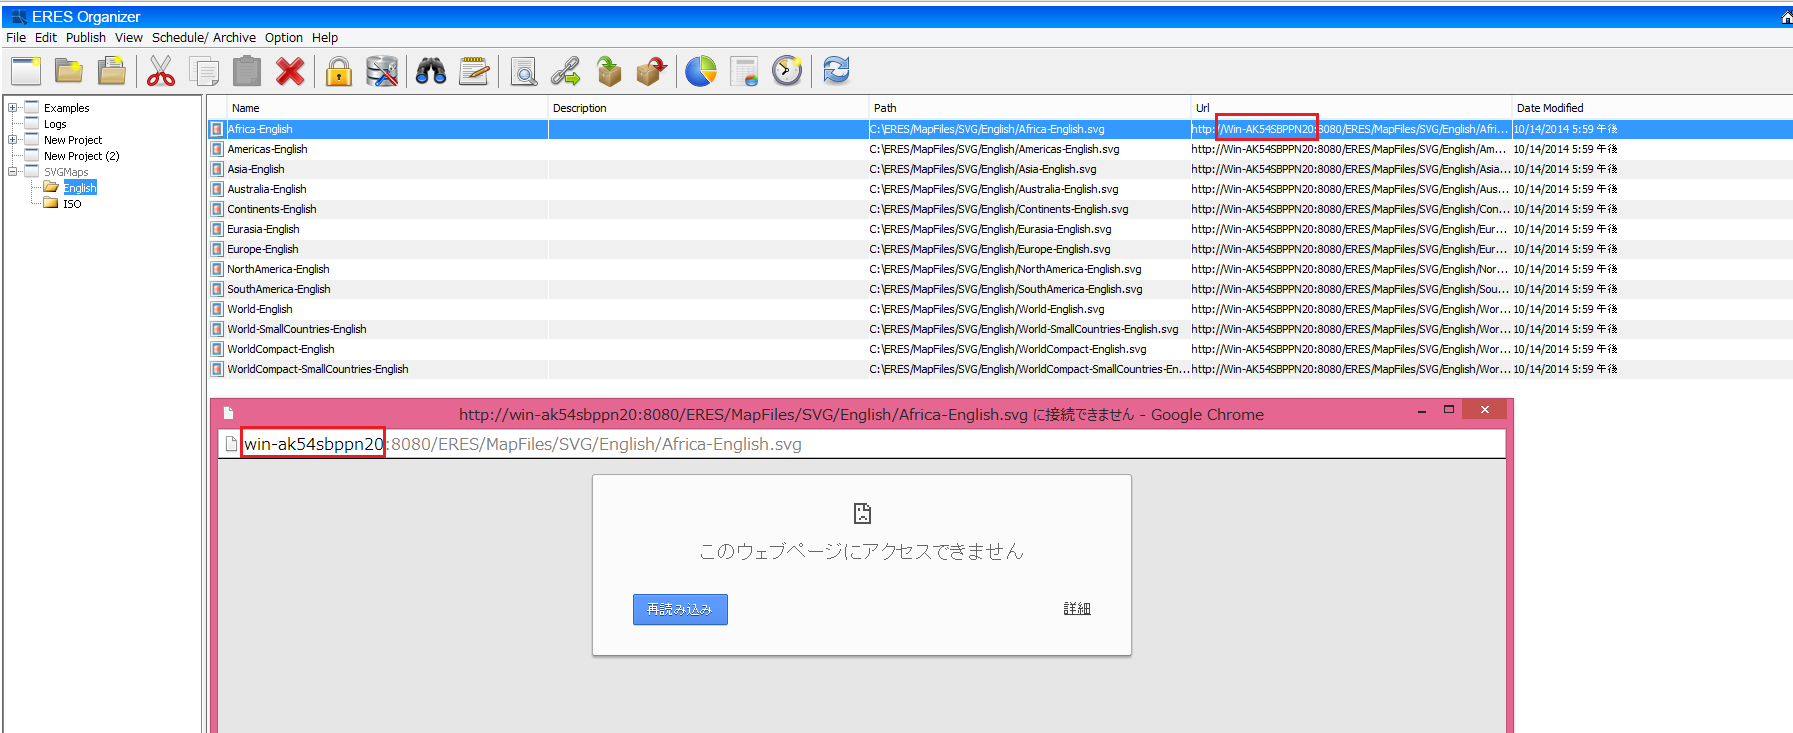Sort by the Name column header
The width and height of the screenshot is (1793, 733).
coord(388,108)
